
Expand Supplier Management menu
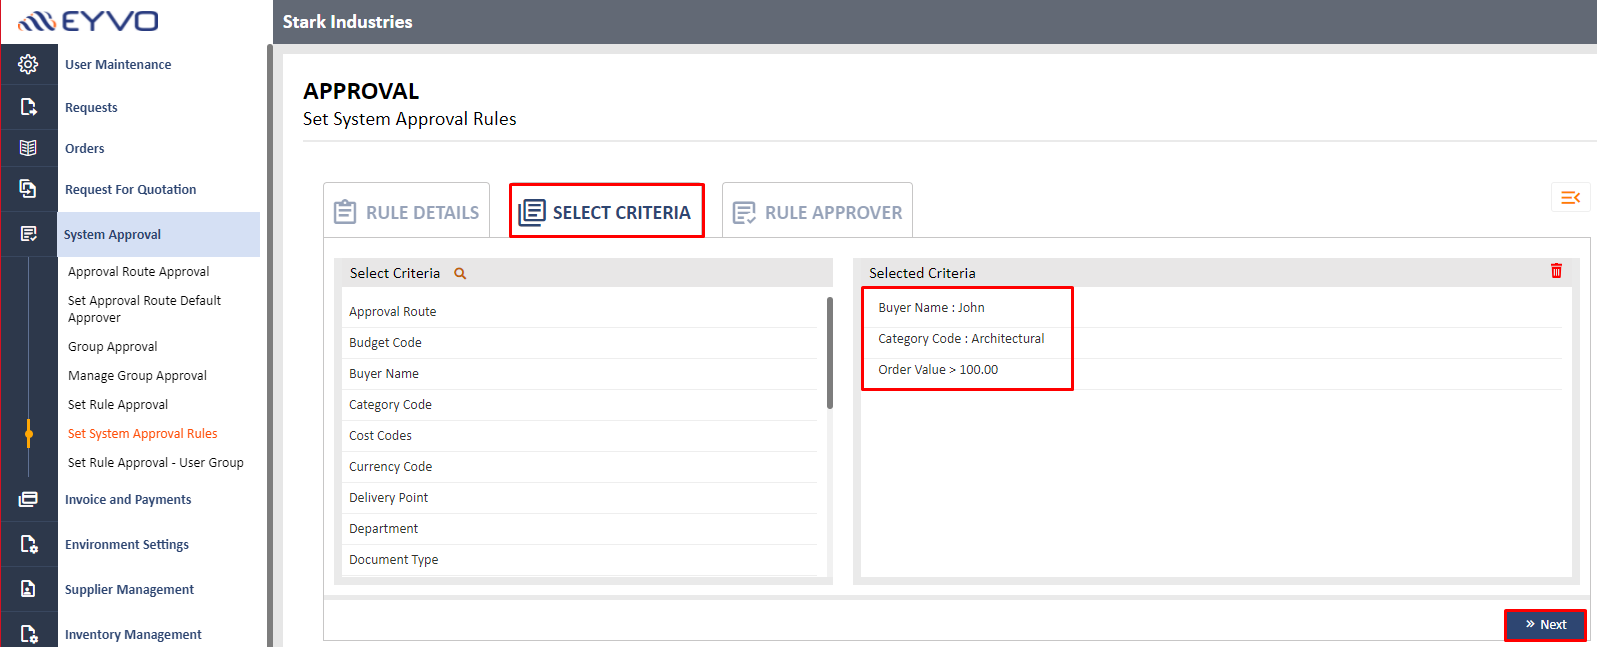[130, 589]
